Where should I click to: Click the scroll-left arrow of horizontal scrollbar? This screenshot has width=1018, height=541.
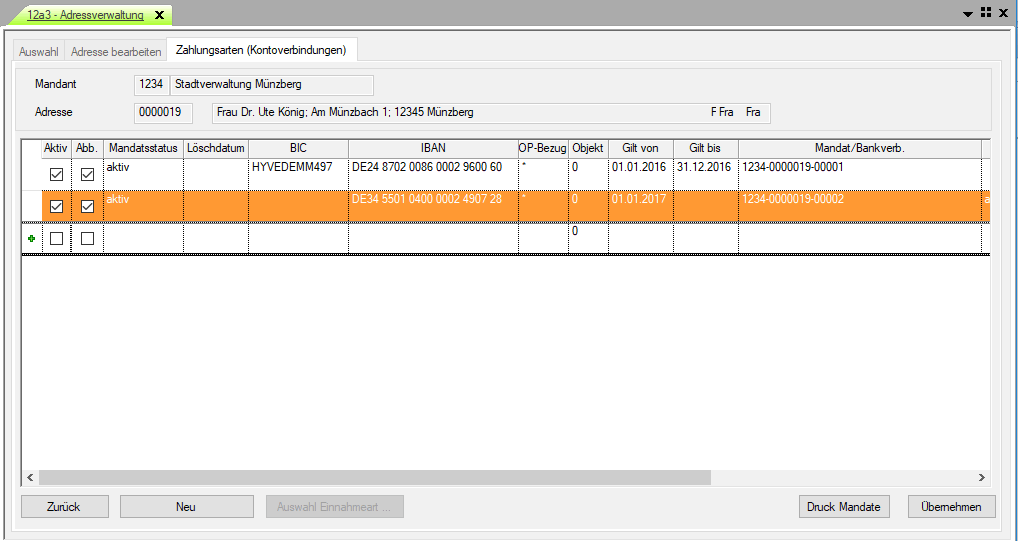pos(29,478)
